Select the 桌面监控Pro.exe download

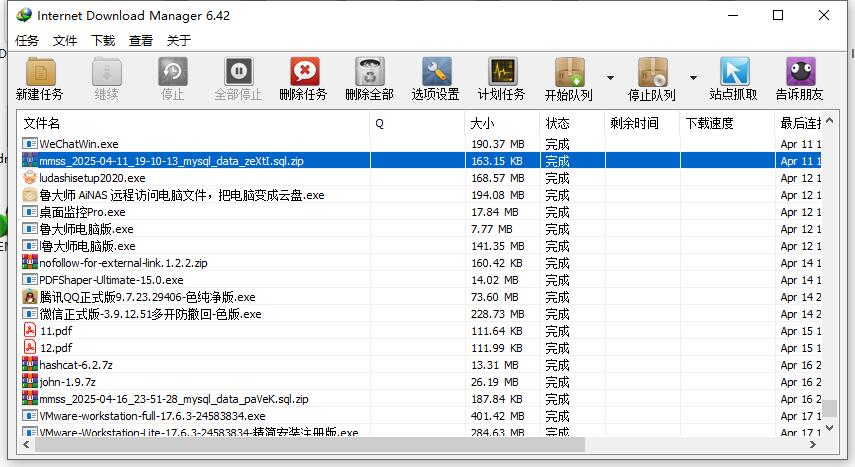coord(421,211)
